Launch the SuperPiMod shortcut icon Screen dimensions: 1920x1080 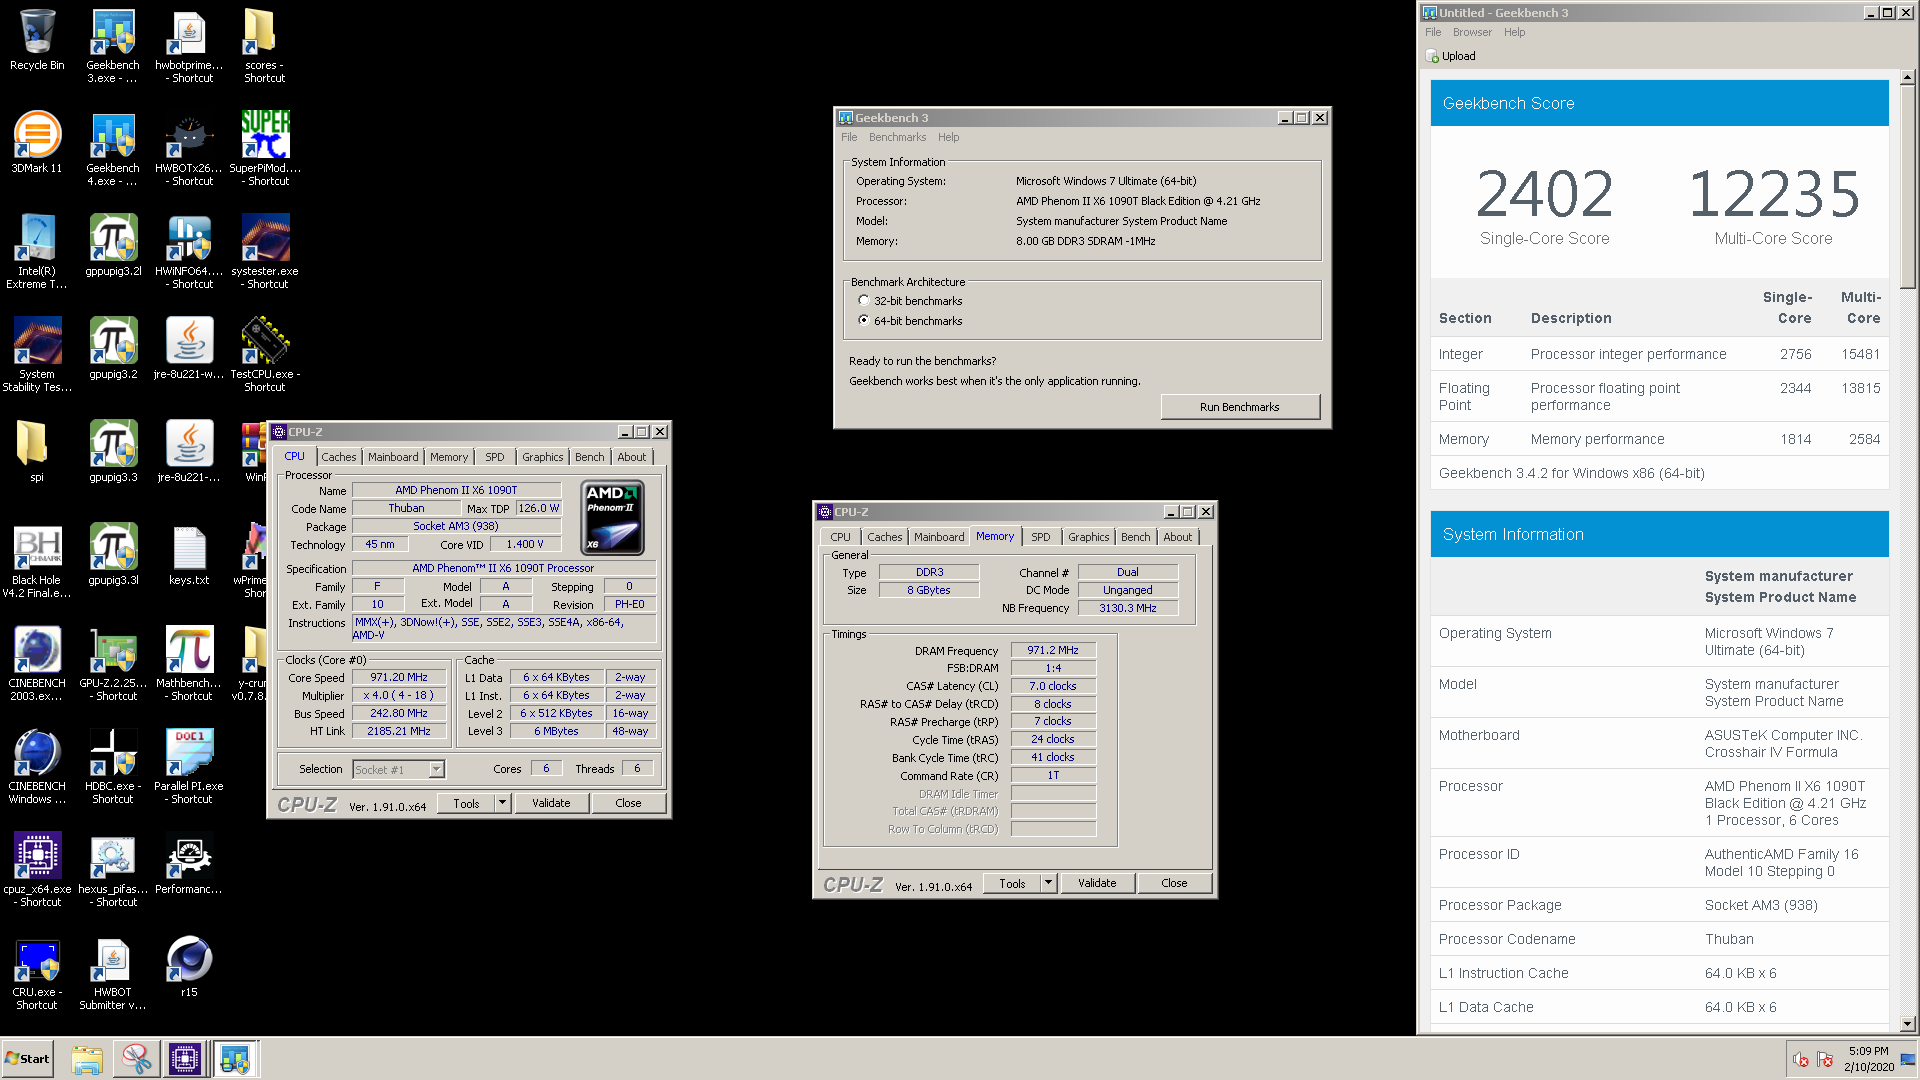click(x=265, y=149)
